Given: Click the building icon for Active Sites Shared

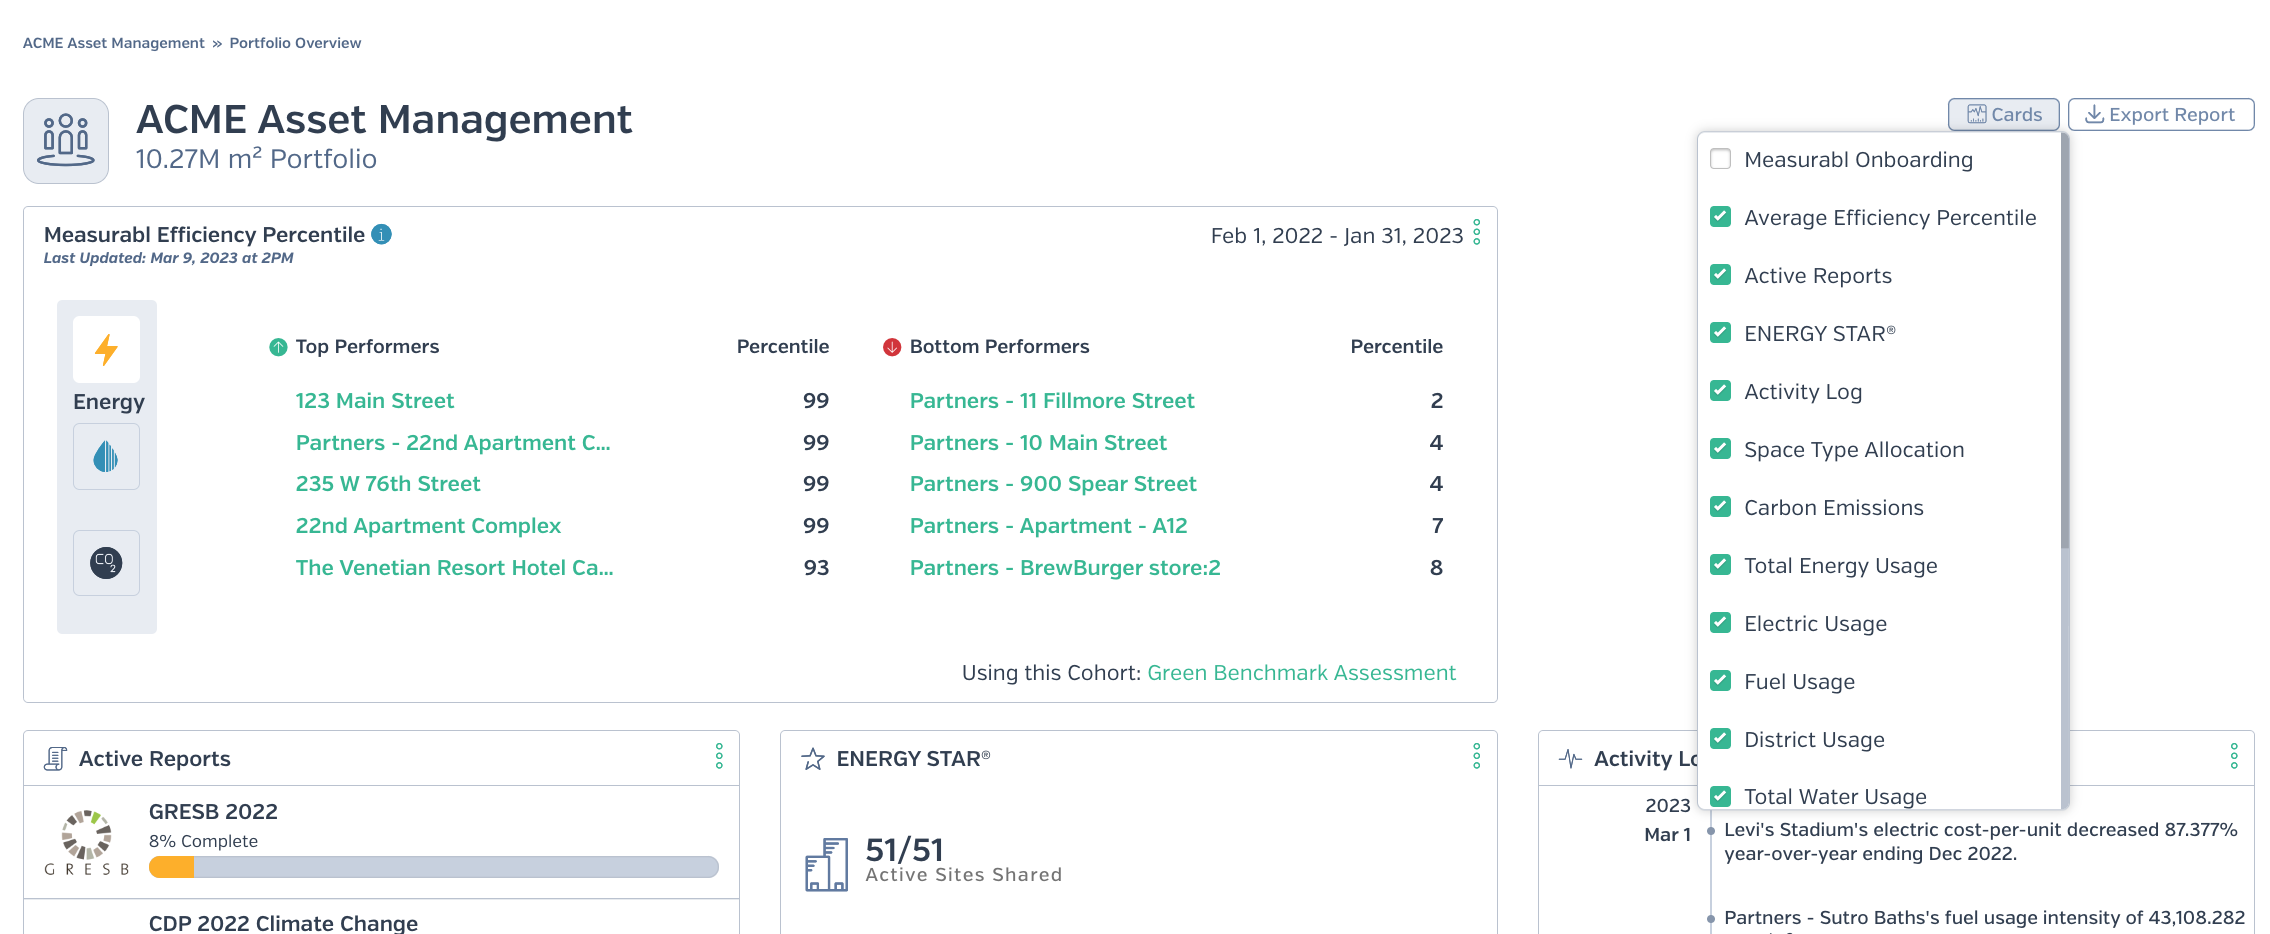Looking at the screenshot, I should click(826, 865).
